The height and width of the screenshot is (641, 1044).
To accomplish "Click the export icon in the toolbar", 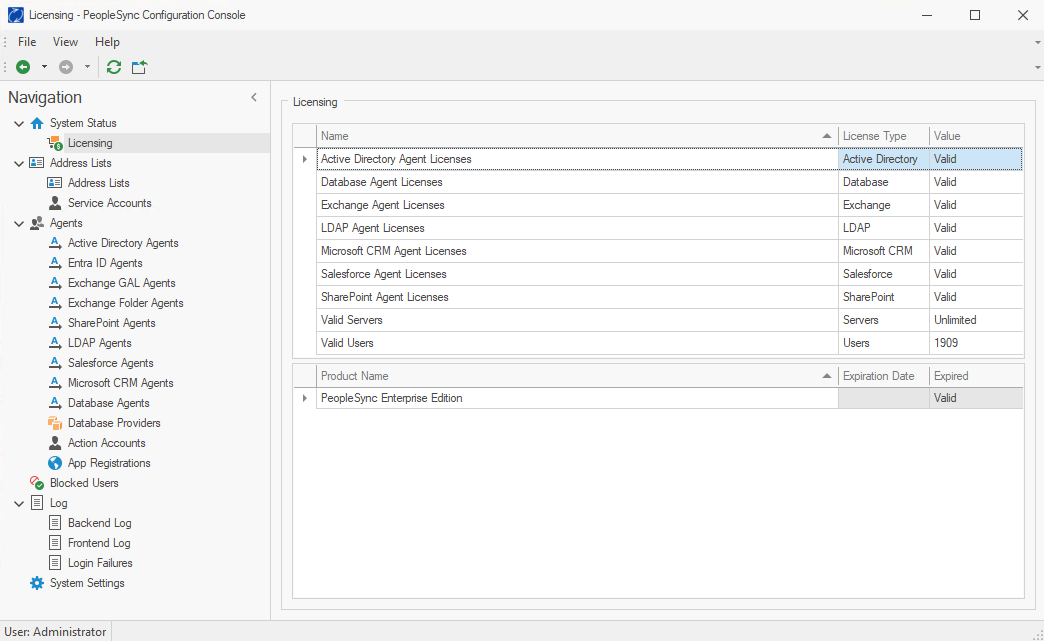I will [139, 67].
